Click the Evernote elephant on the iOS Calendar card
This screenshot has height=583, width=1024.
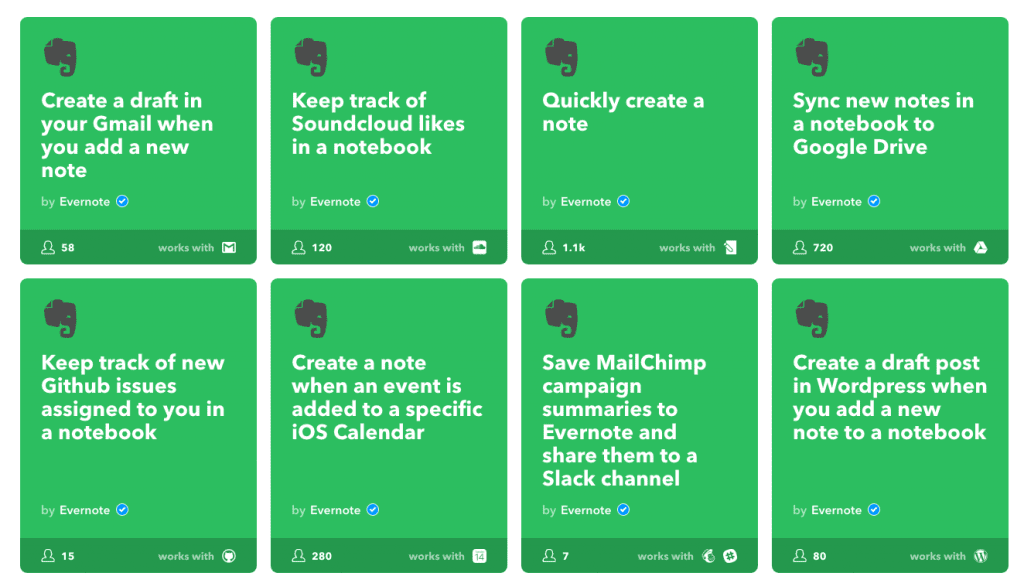pos(311,319)
